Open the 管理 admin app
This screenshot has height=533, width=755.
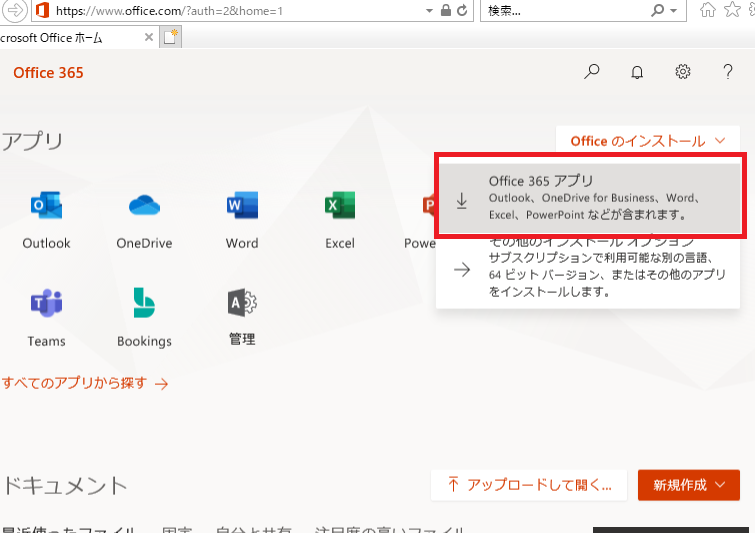242,304
